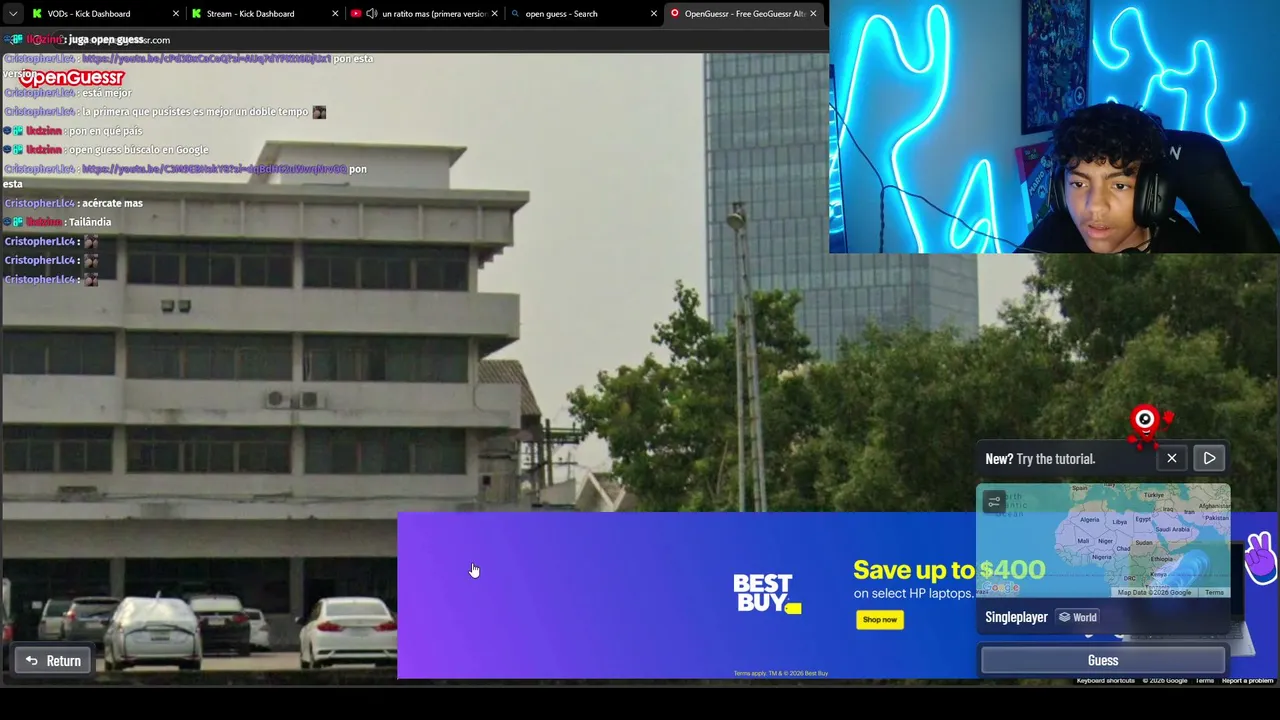Click the emote after 'doble tempo' message
1280x720 pixels.
319,112
